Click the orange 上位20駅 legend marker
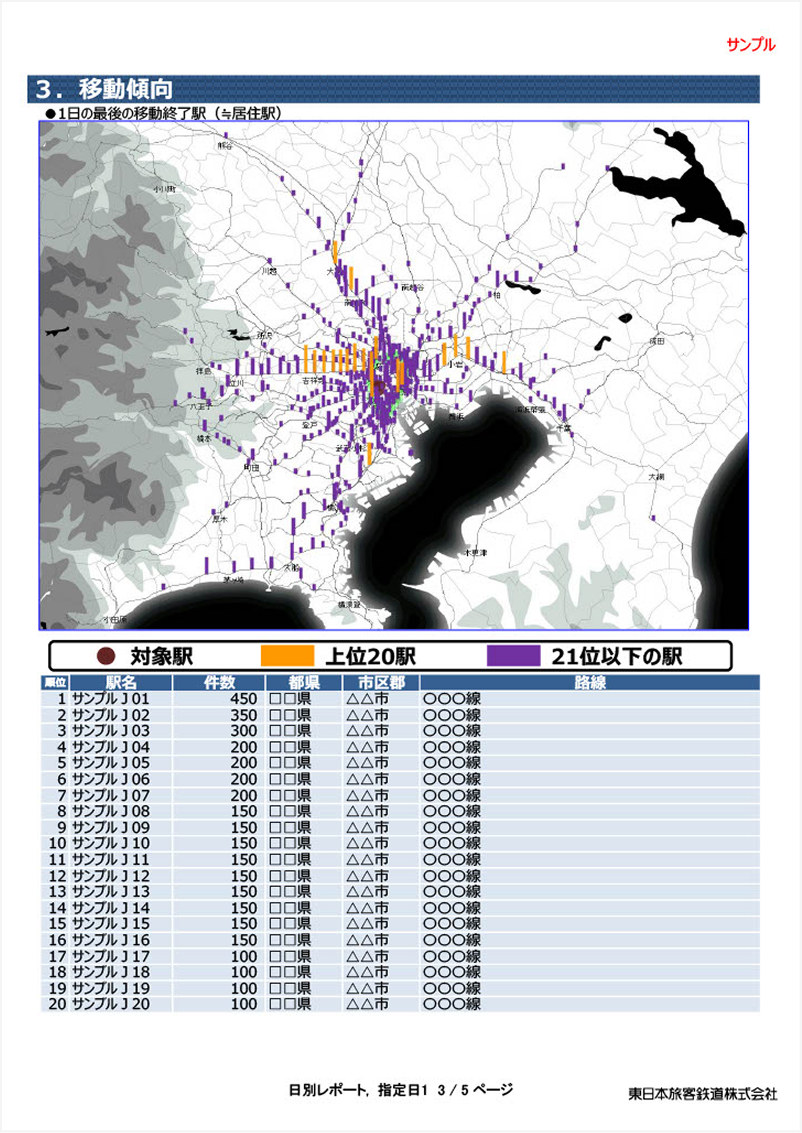Image resolution: width=802 pixels, height=1133 pixels. tap(285, 653)
